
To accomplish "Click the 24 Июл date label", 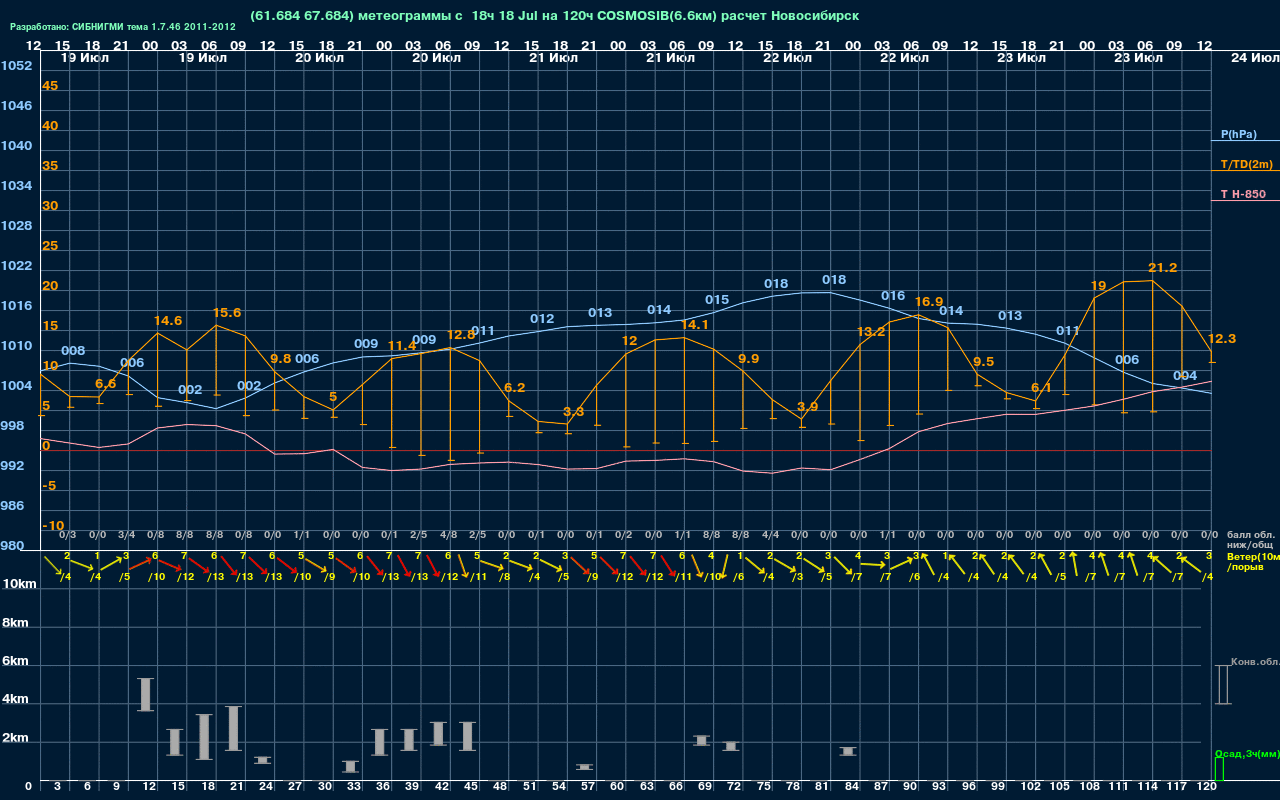I will click(x=1253, y=58).
